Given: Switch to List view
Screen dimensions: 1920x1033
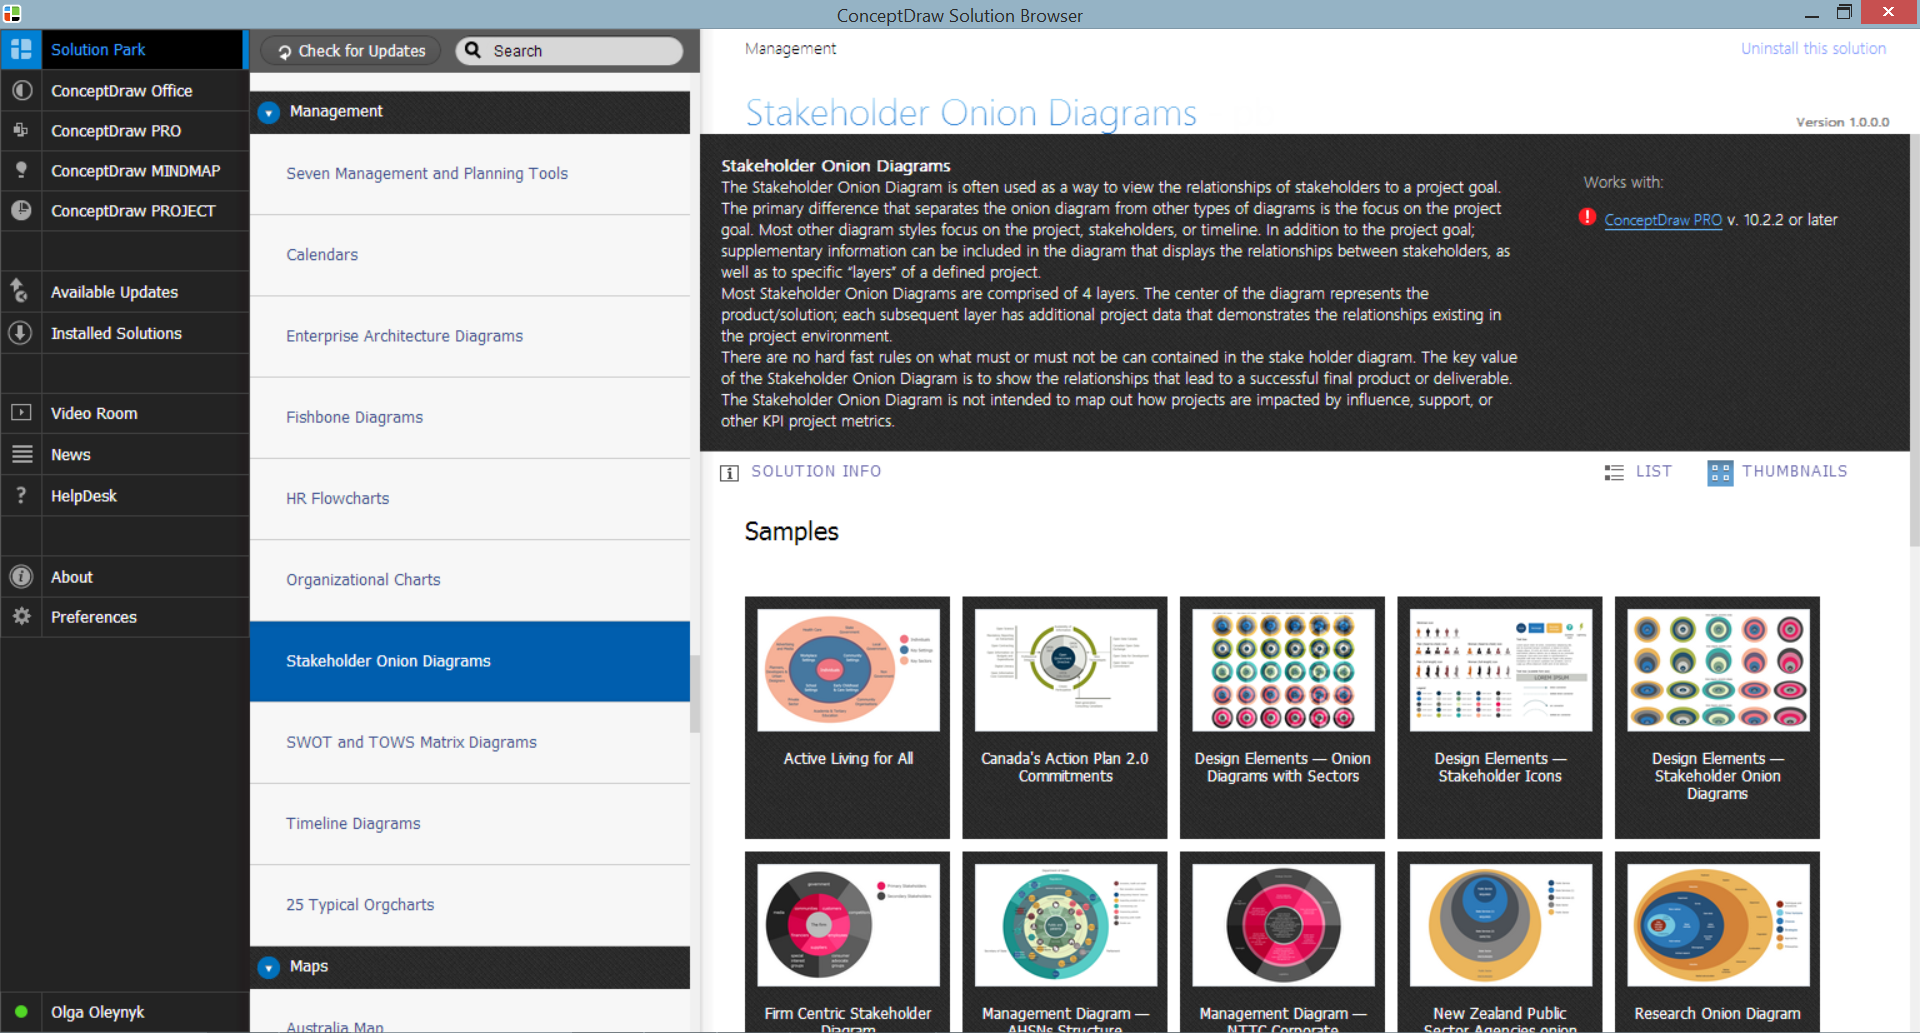Looking at the screenshot, I should (1638, 471).
